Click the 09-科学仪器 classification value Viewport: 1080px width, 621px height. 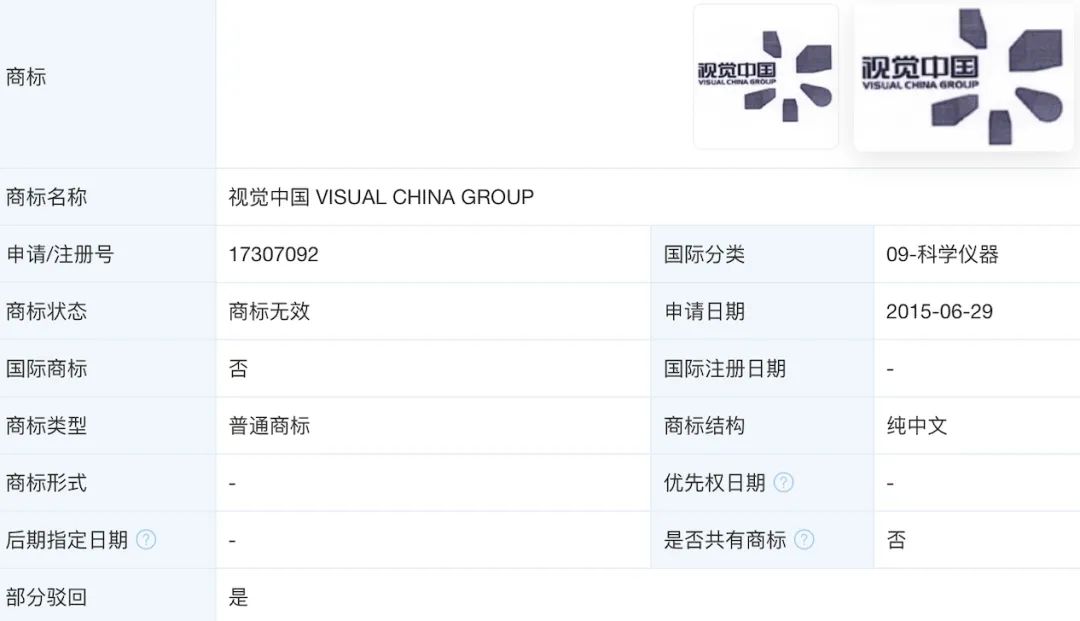[x=942, y=255]
